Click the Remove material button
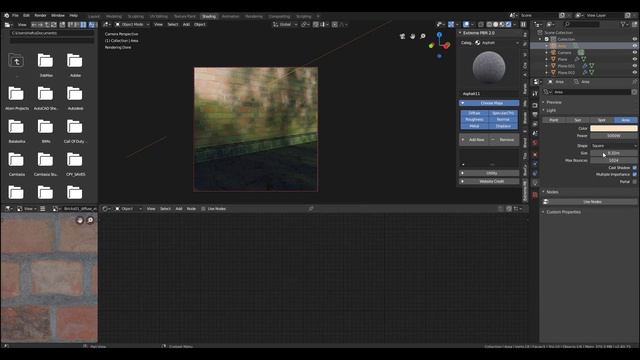640x360 pixels. (504, 140)
